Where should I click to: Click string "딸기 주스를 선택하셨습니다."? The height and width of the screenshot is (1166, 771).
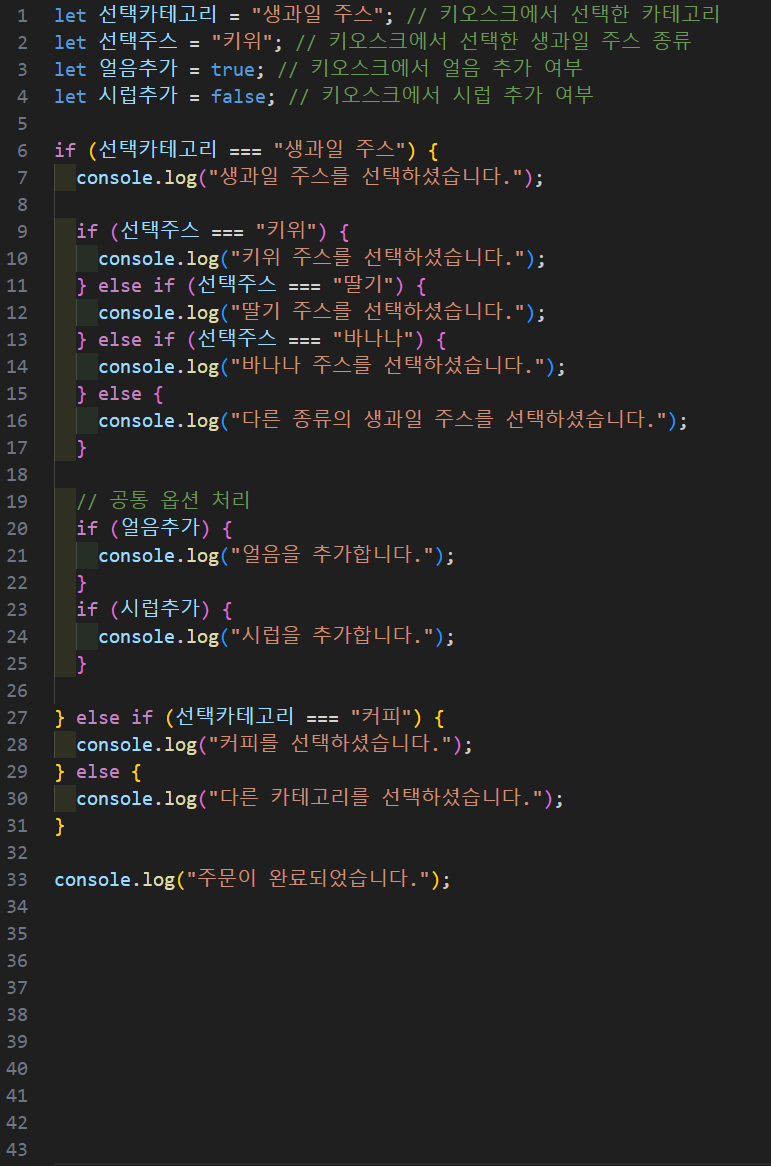[x=377, y=312]
